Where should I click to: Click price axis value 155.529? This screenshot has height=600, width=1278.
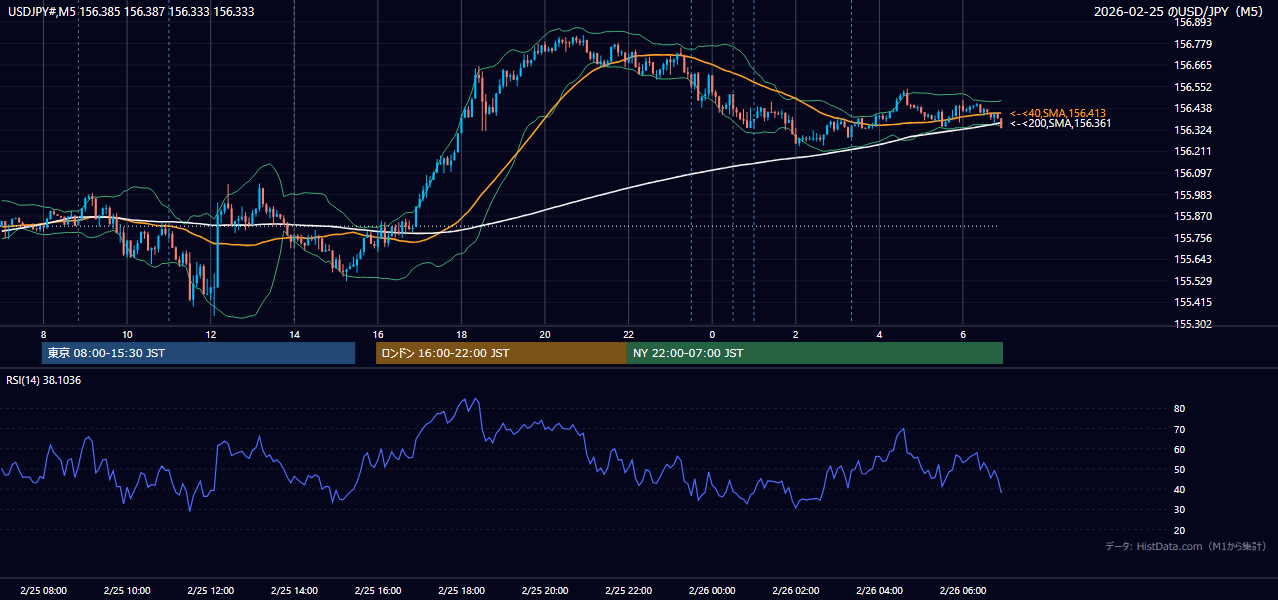point(1193,281)
